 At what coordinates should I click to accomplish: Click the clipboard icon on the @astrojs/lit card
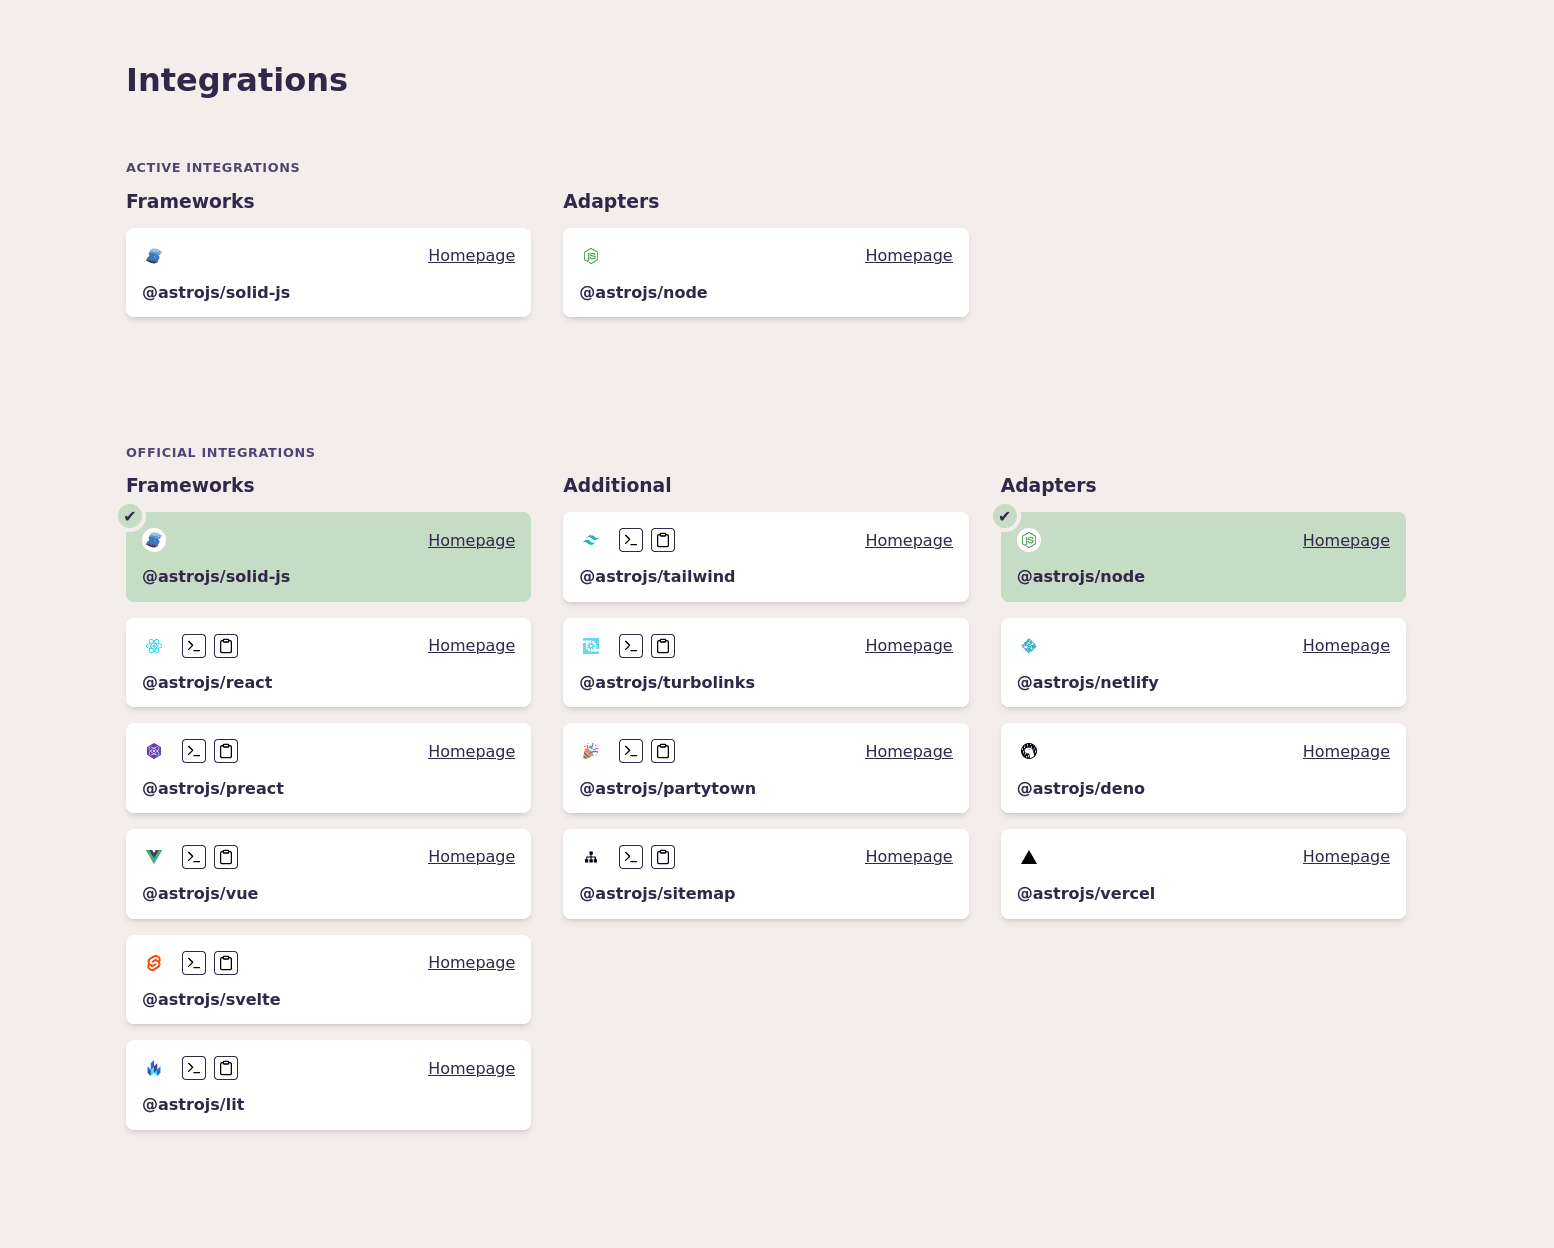[226, 1068]
